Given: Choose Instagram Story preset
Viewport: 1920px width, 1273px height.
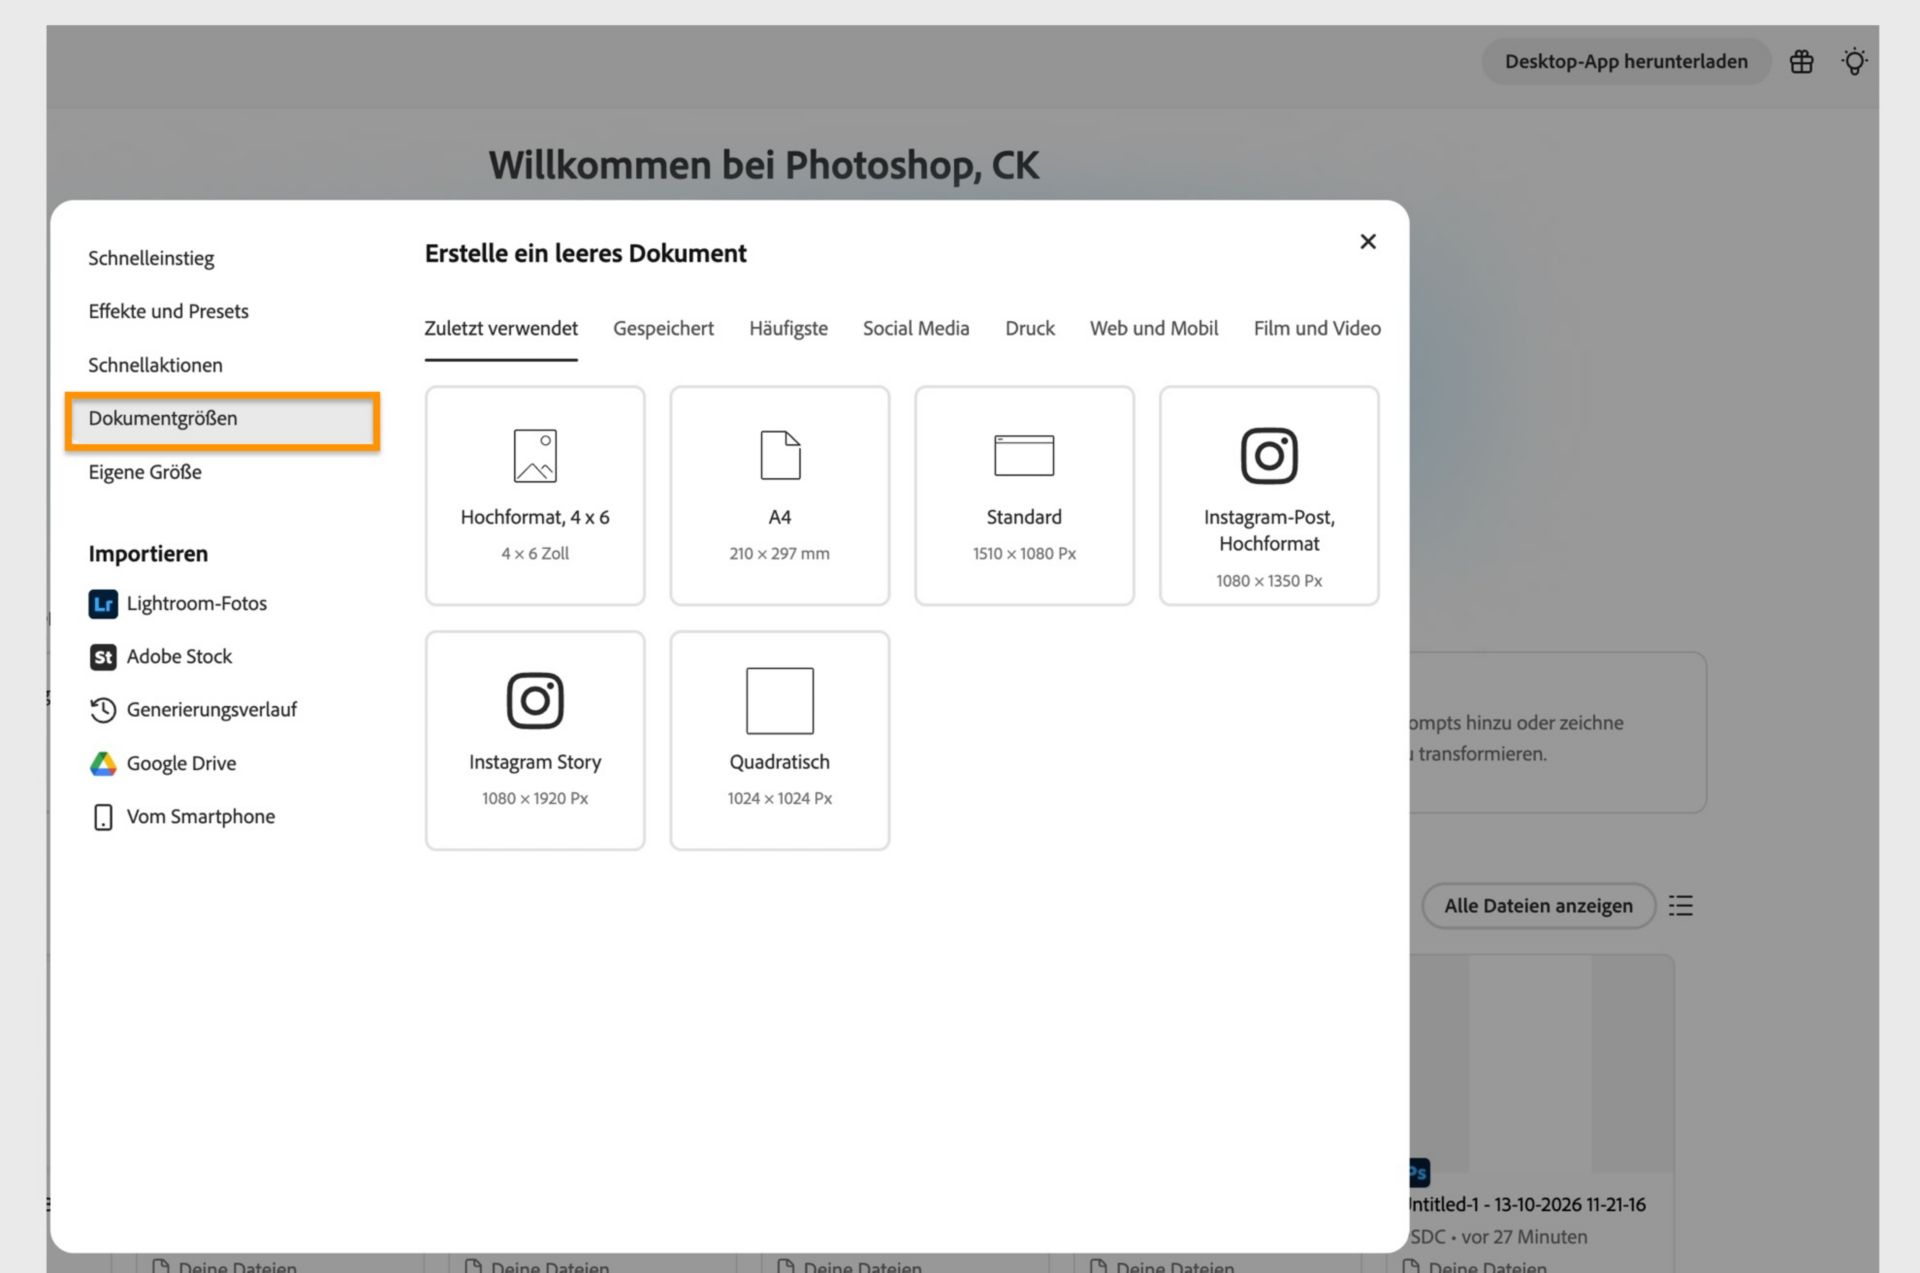Looking at the screenshot, I should (x=535, y=741).
